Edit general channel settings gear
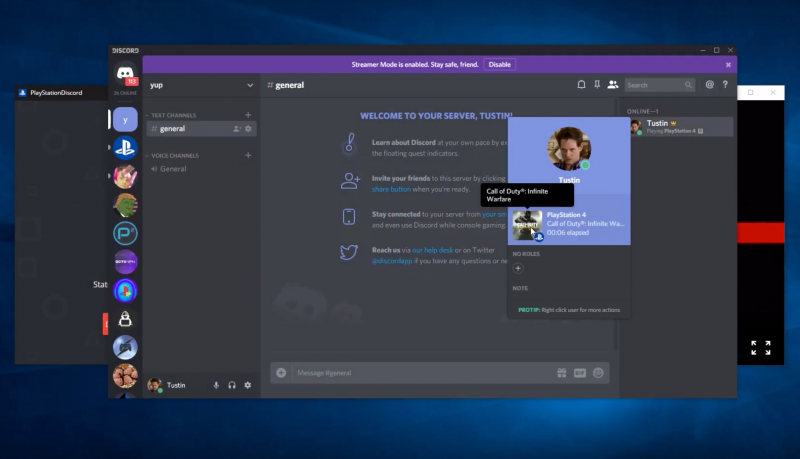 pyautogui.click(x=248, y=129)
